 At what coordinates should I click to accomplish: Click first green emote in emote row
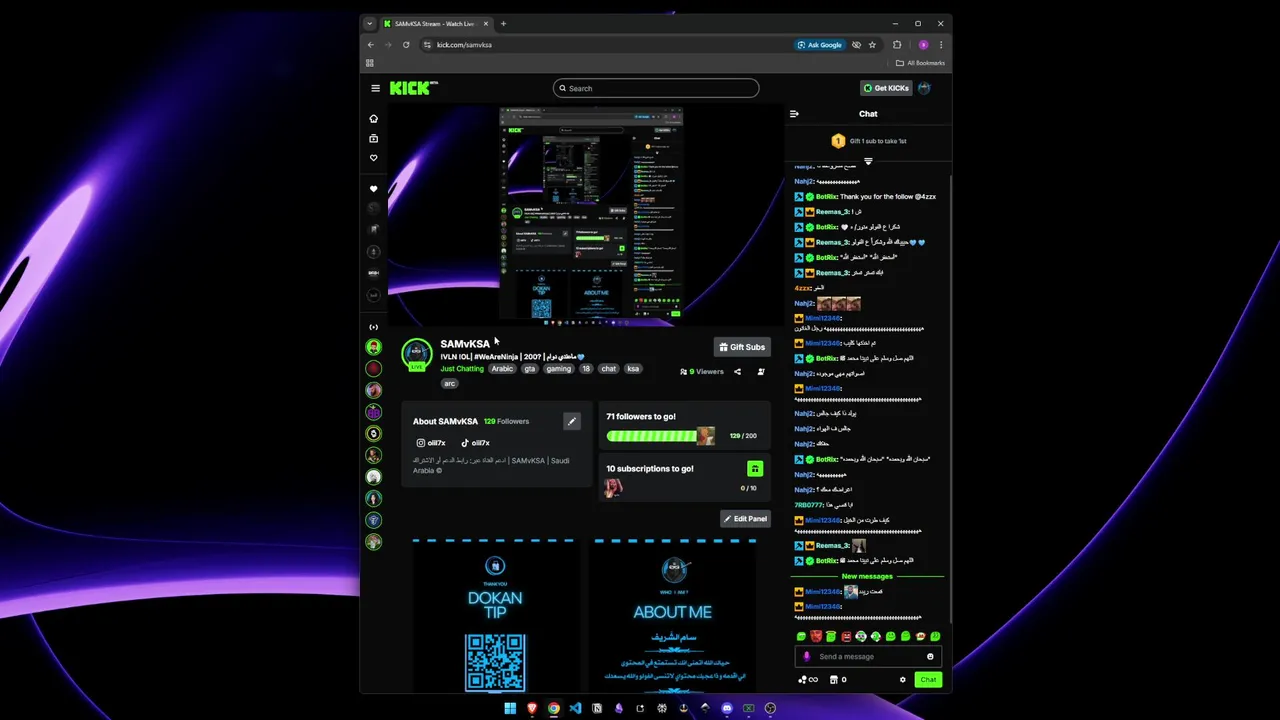point(801,636)
